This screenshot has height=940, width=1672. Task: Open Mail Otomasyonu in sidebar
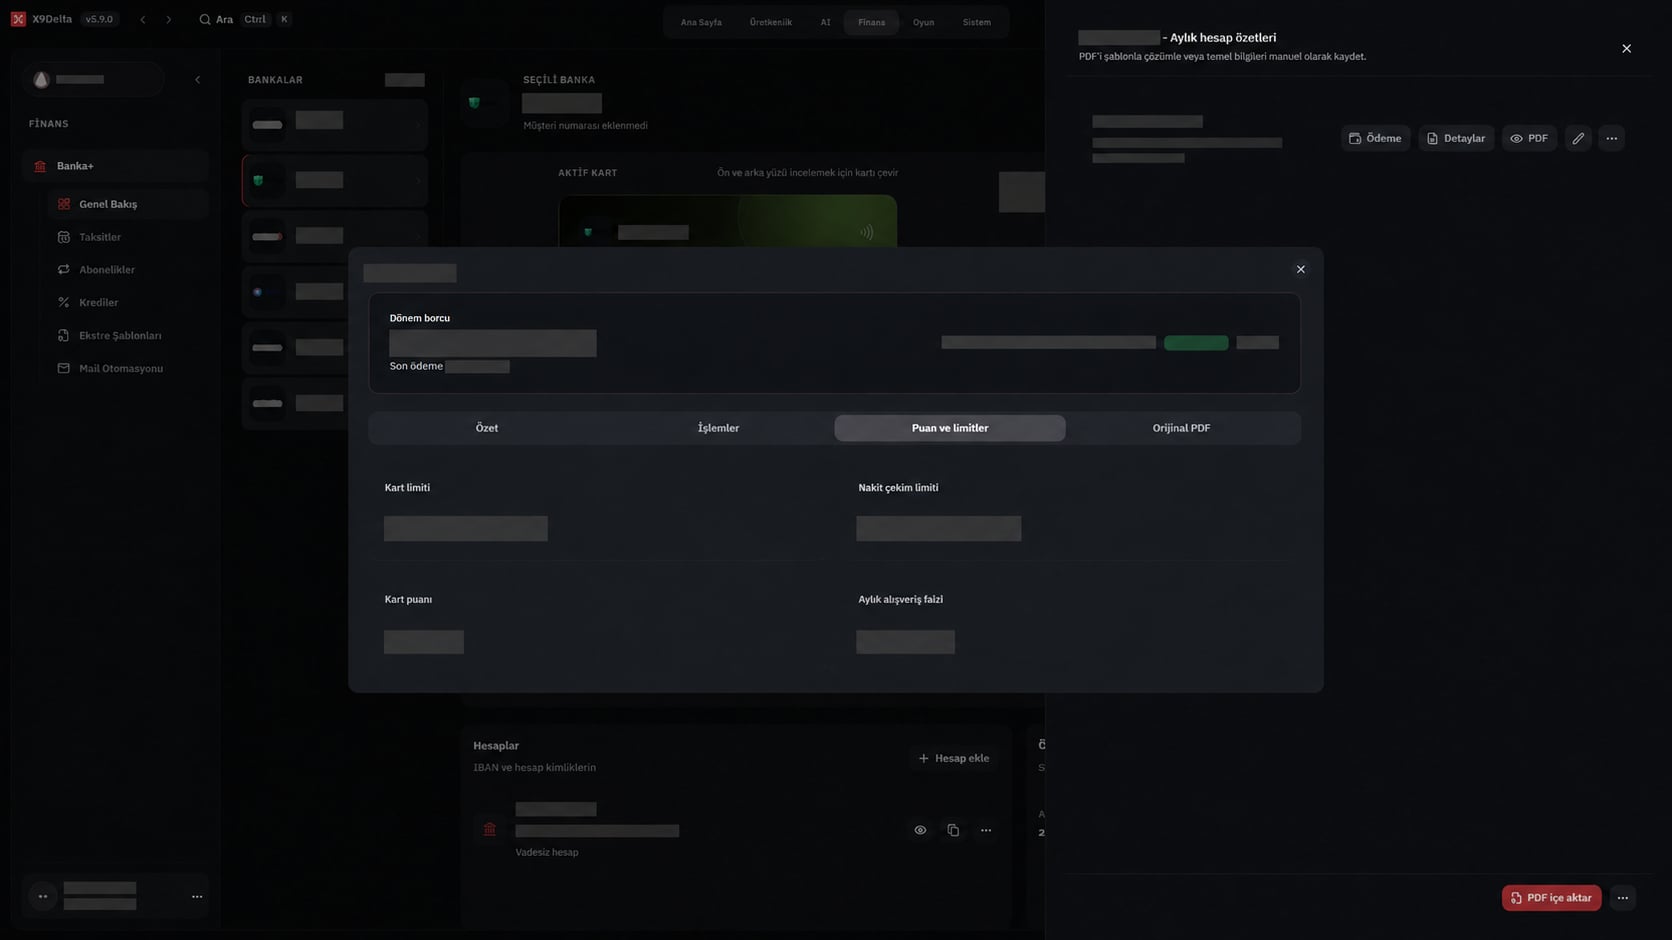127,368
